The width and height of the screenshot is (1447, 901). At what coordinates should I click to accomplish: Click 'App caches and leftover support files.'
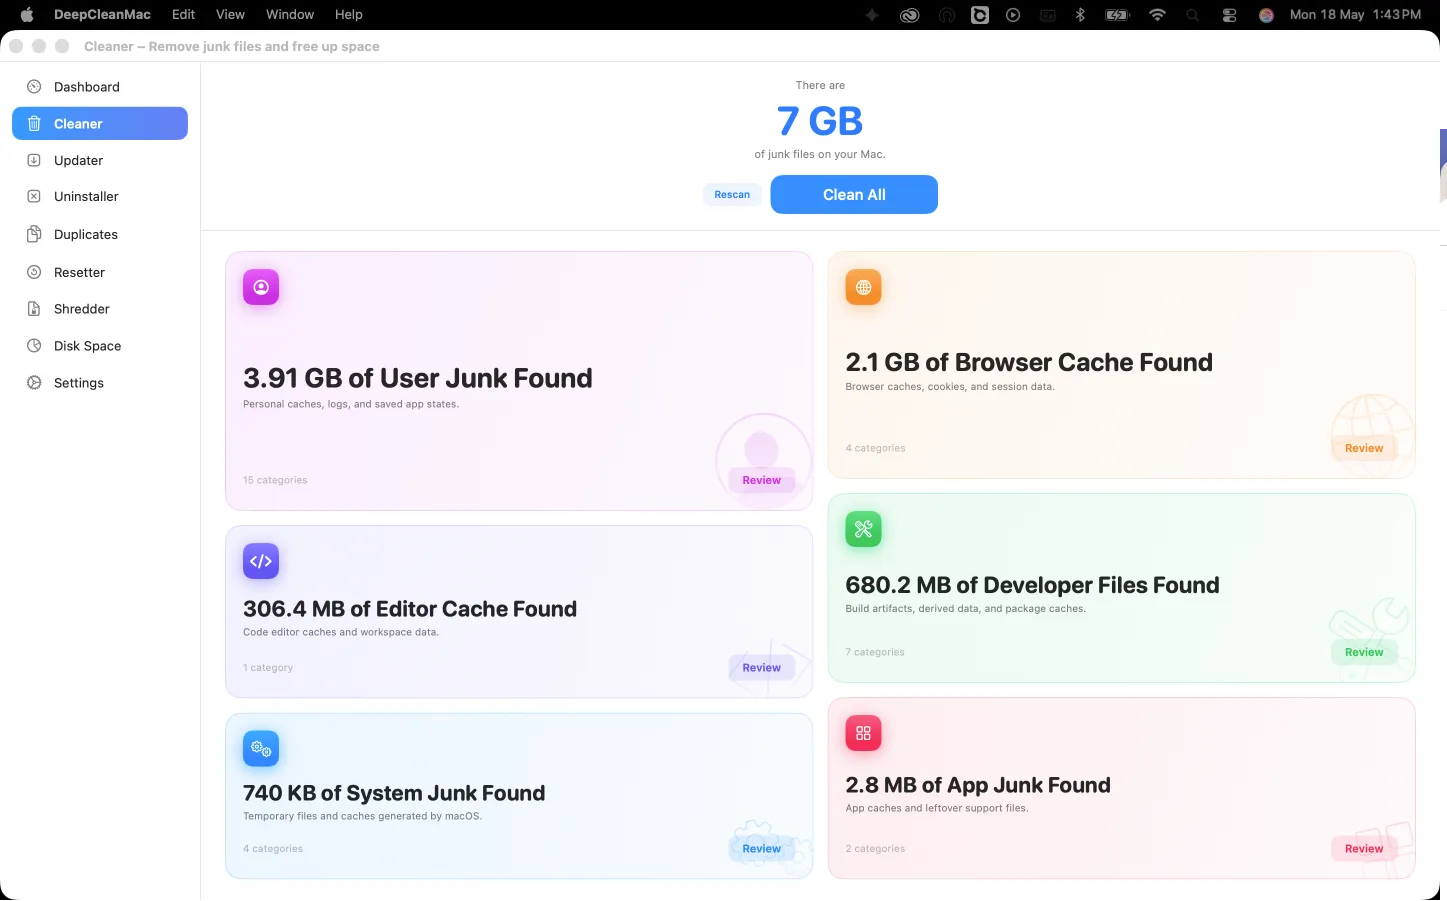937,808
